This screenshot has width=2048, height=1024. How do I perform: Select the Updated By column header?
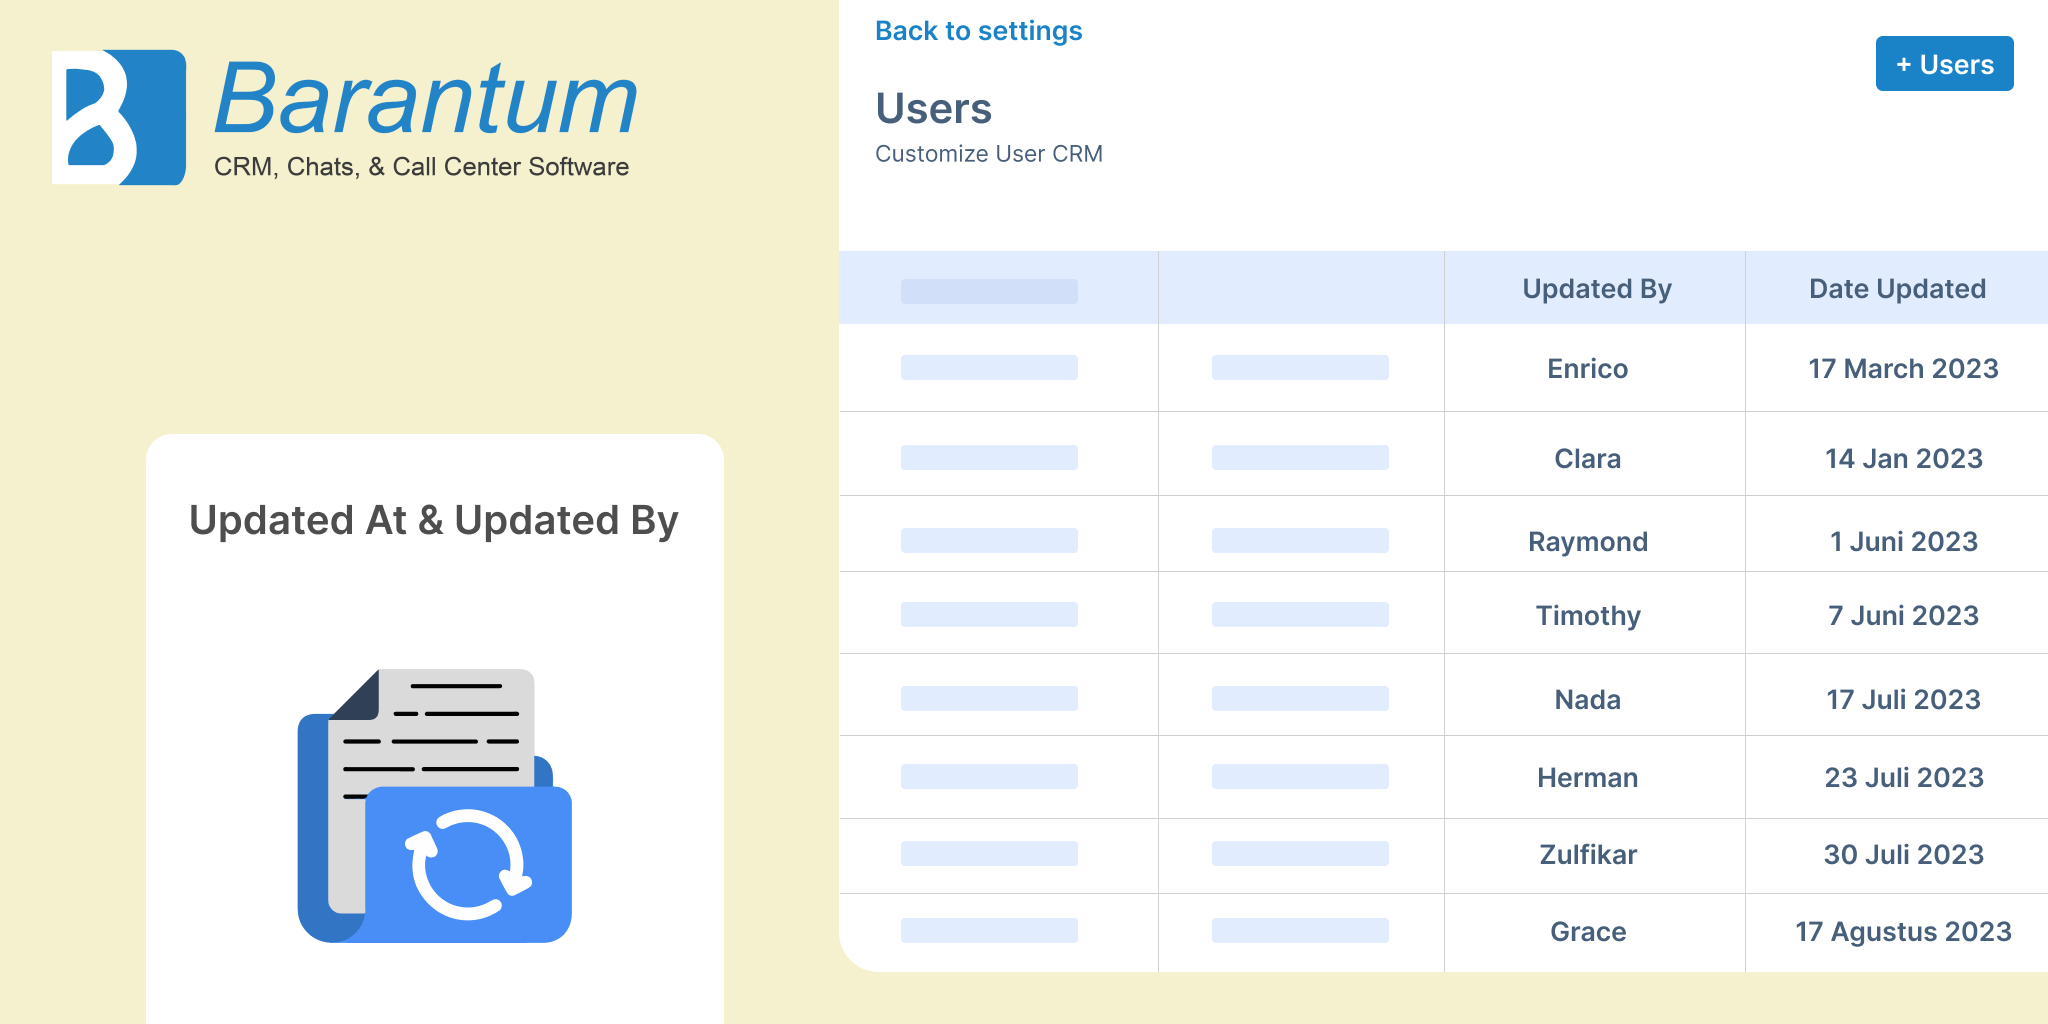click(x=1596, y=289)
